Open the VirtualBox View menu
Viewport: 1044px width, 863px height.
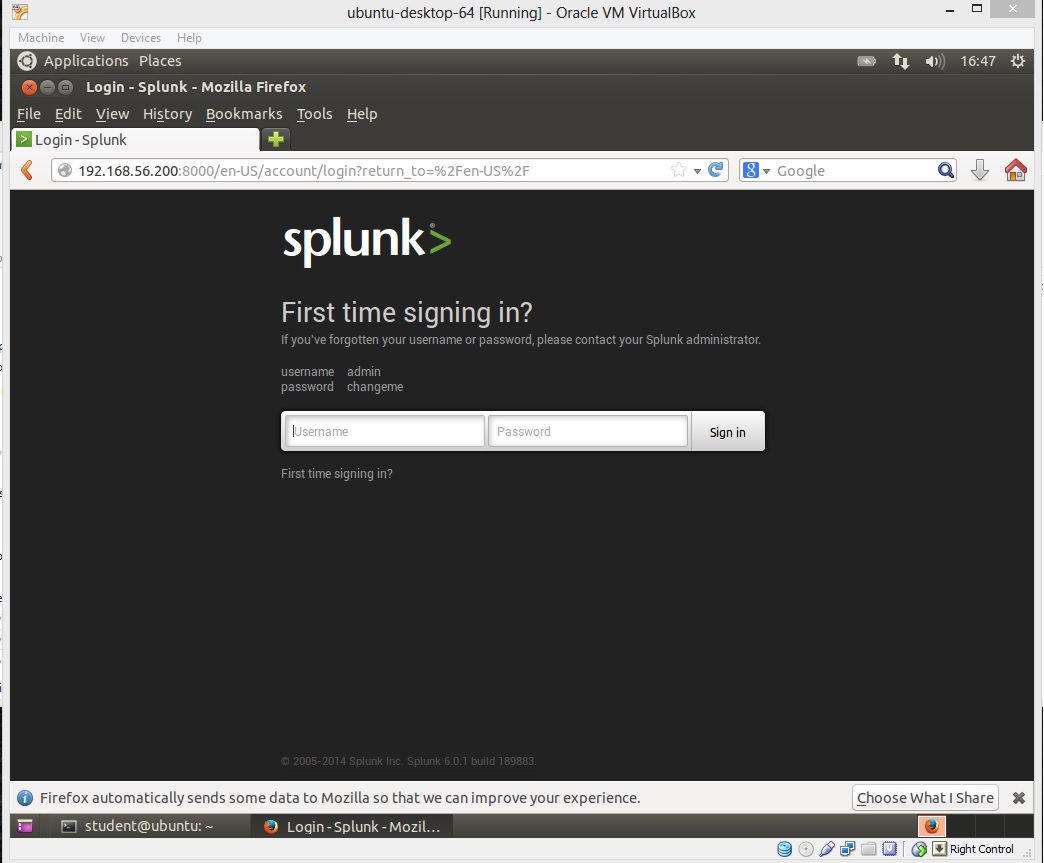93,38
